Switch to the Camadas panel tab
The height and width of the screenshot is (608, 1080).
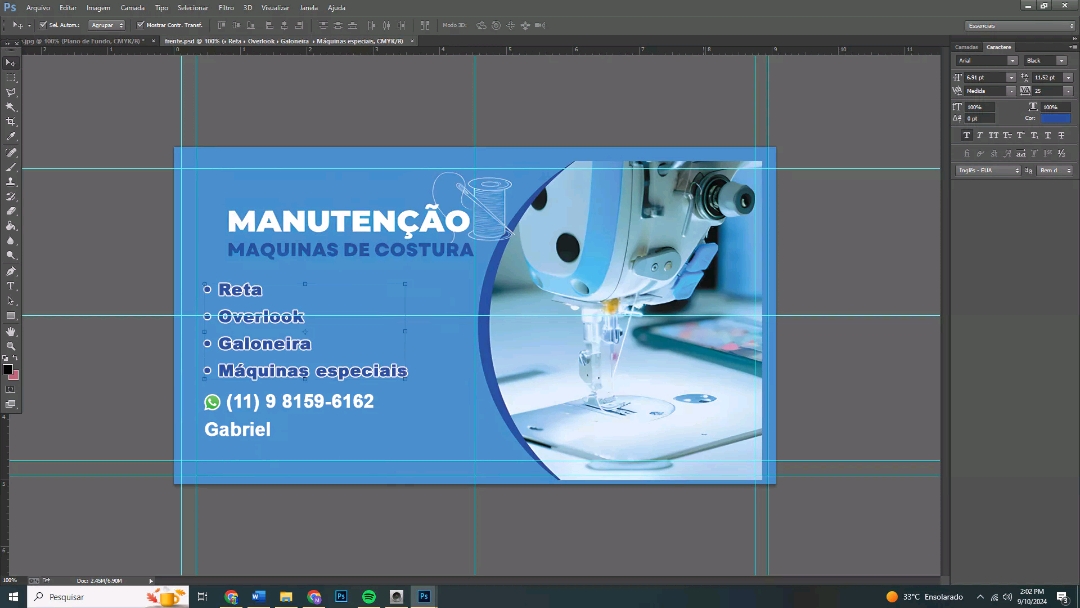(x=966, y=47)
